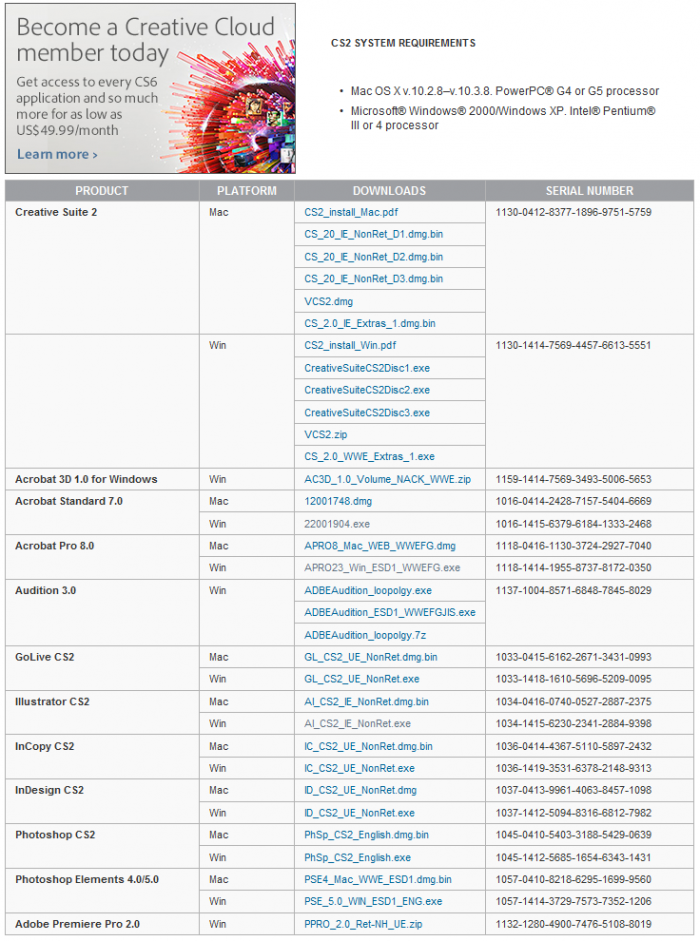Download CreativeSuiteCS2Disc3.exe
The height and width of the screenshot is (941, 700).
367,413
